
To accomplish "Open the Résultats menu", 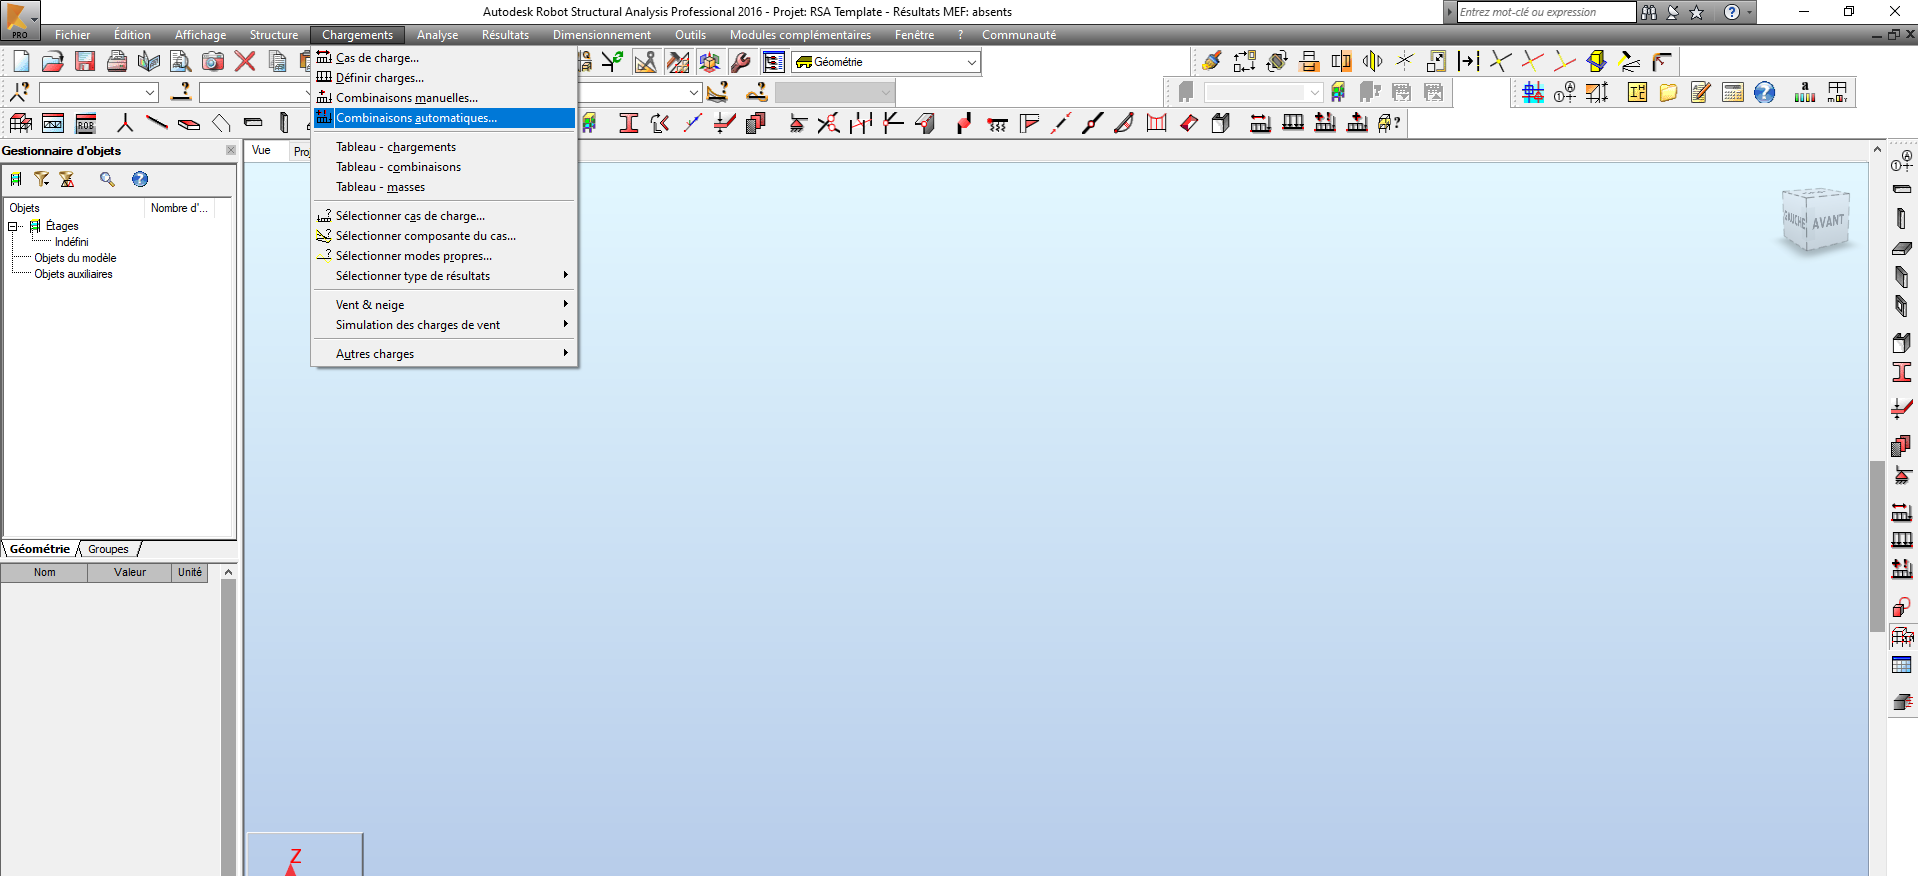I will (505, 35).
